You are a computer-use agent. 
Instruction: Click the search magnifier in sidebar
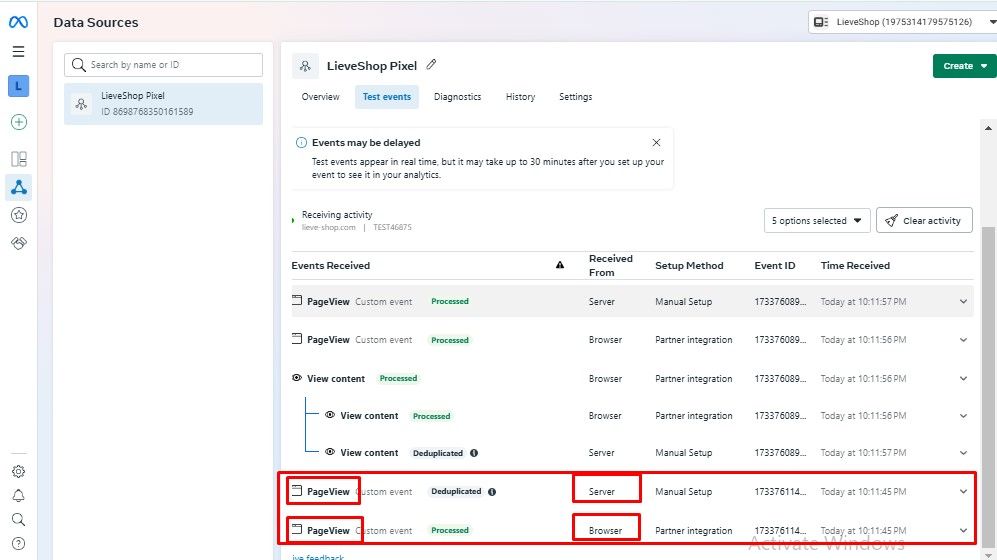pyautogui.click(x=18, y=520)
